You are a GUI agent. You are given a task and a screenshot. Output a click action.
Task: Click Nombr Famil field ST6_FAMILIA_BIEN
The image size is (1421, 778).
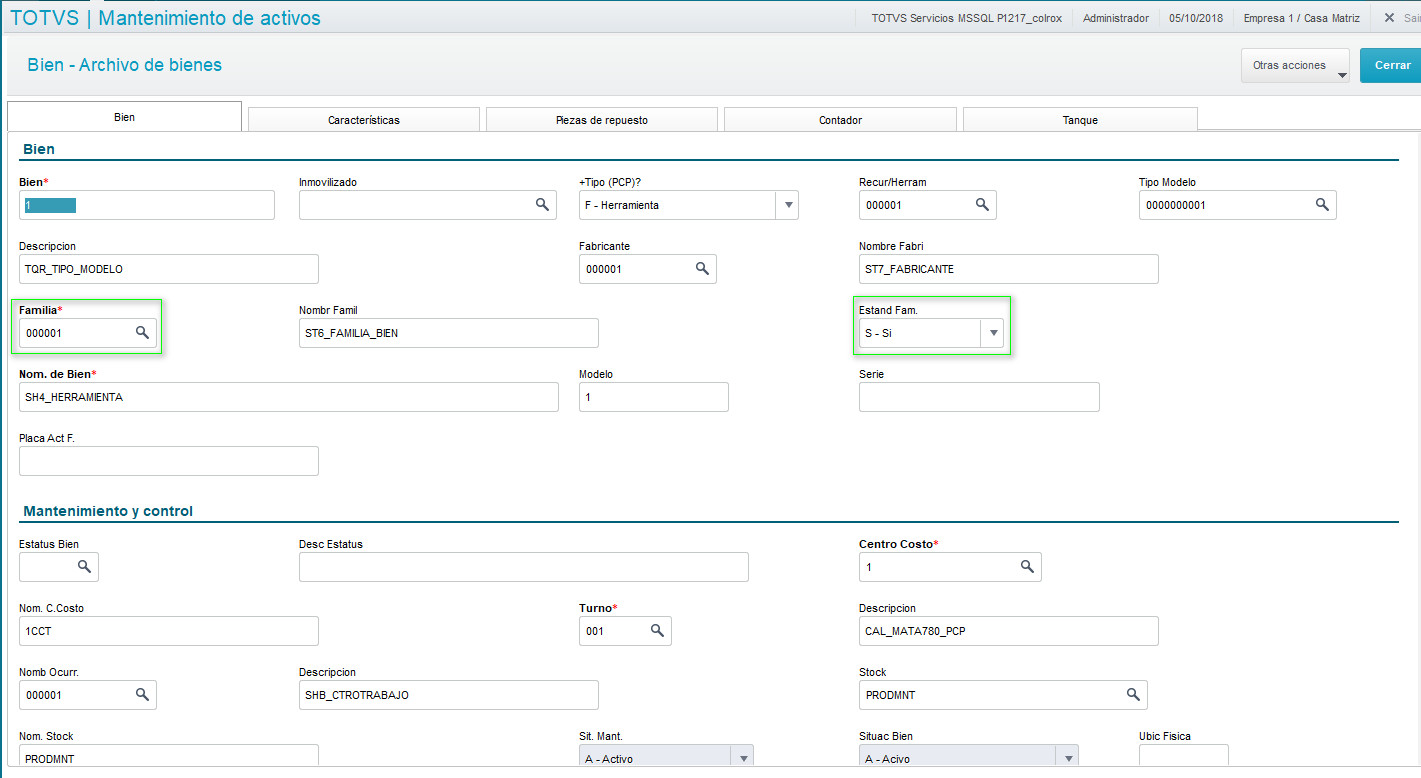pos(448,333)
